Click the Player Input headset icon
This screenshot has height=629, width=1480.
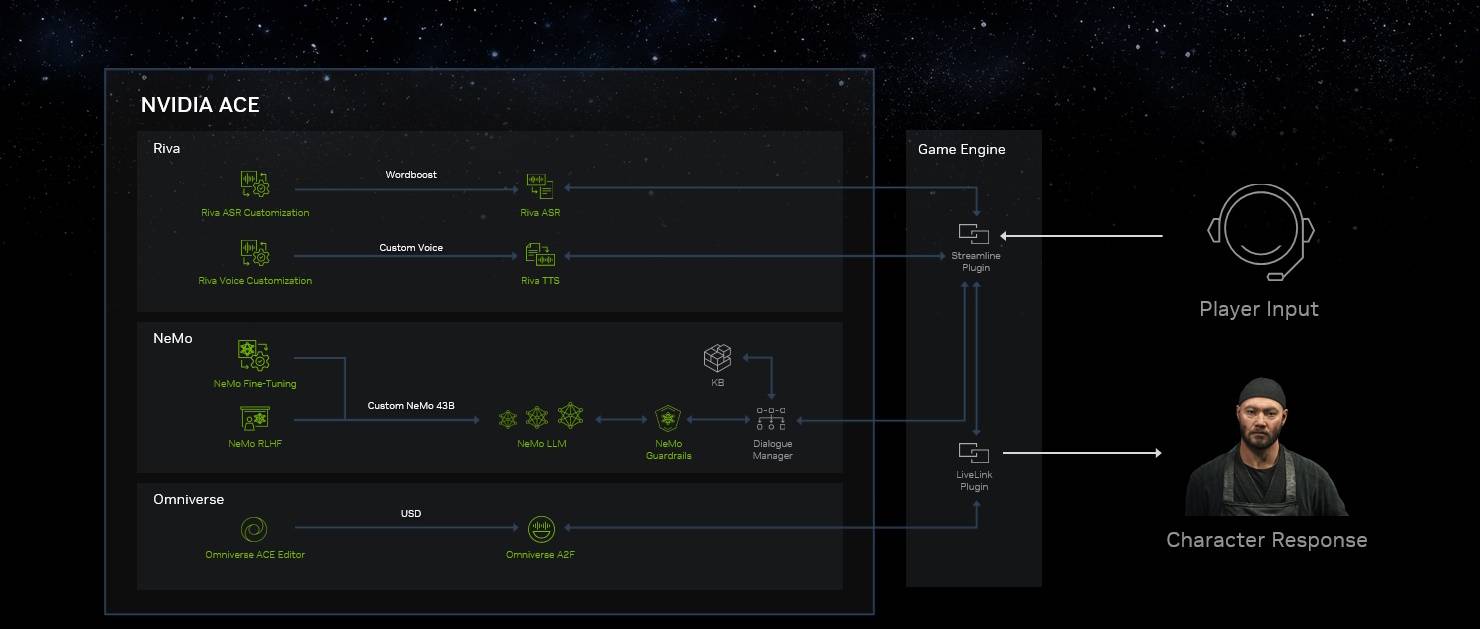click(1260, 232)
